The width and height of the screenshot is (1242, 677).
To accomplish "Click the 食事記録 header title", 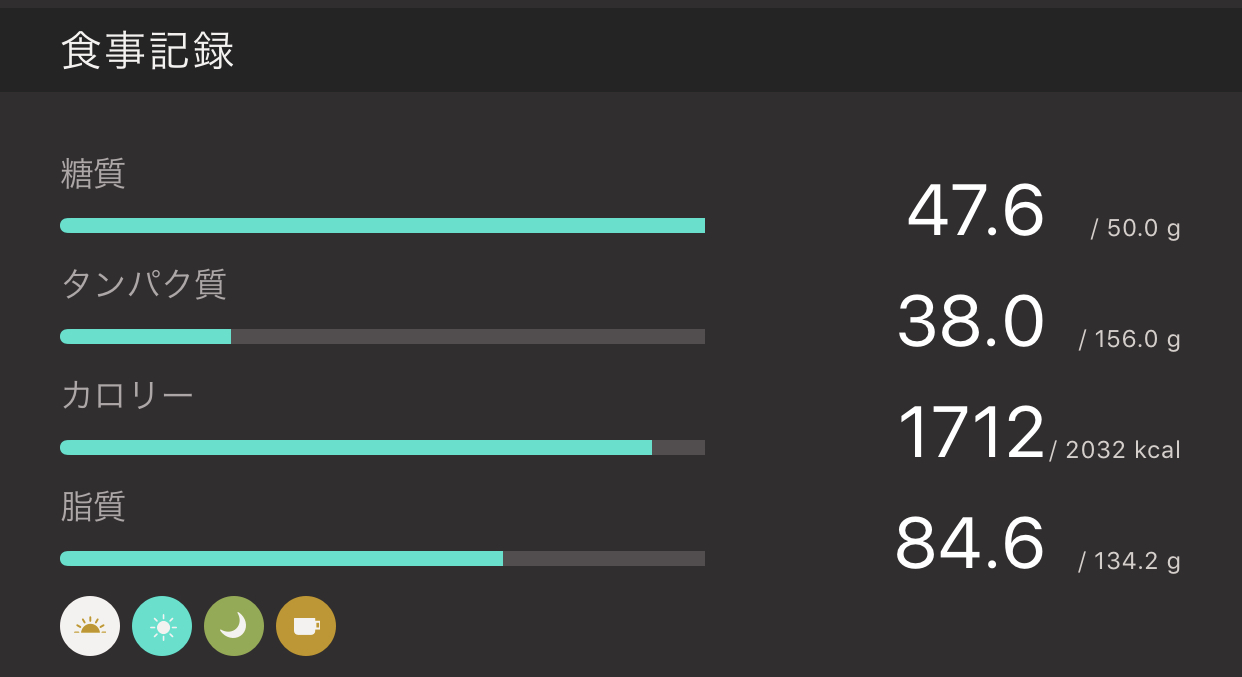I will (148, 51).
